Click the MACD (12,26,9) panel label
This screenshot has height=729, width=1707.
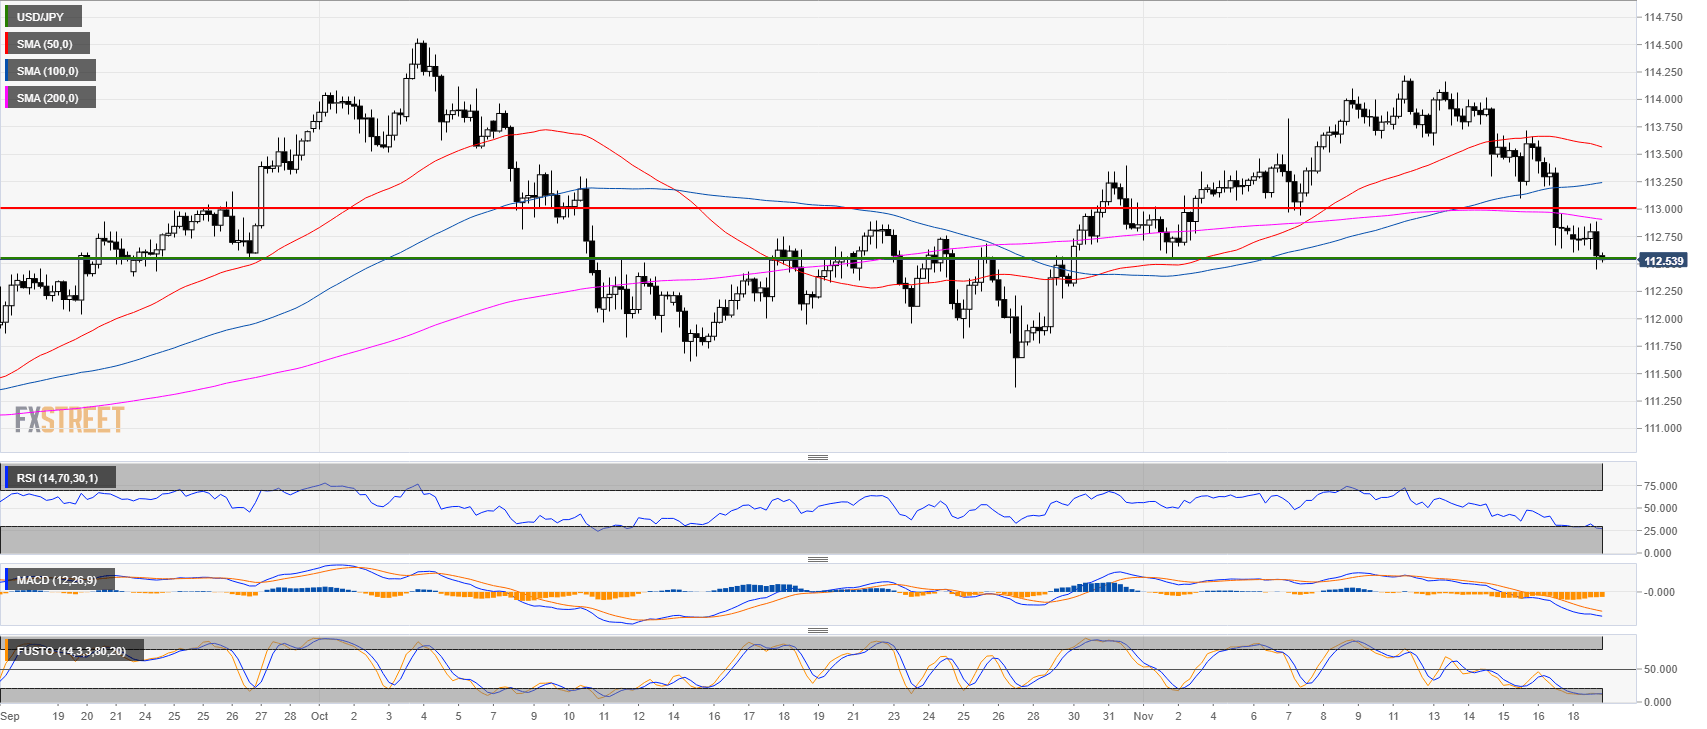pos(57,580)
